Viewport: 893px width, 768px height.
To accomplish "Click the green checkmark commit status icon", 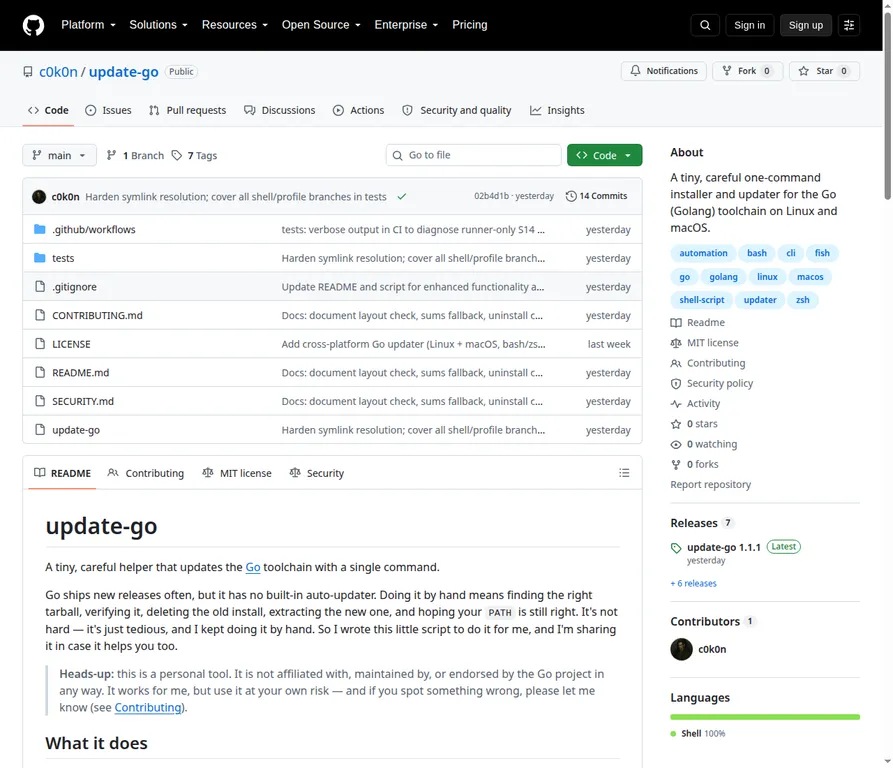I will (x=402, y=196).
